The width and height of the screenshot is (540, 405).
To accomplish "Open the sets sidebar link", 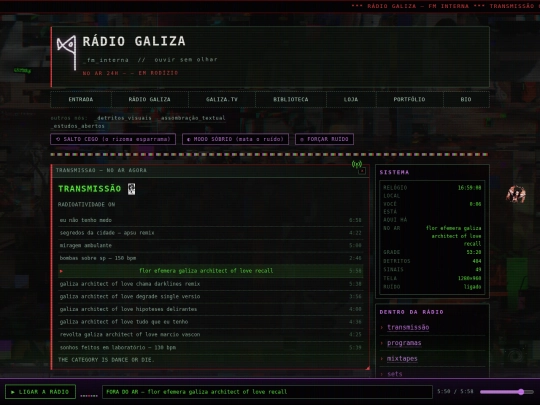I will 395,374.
